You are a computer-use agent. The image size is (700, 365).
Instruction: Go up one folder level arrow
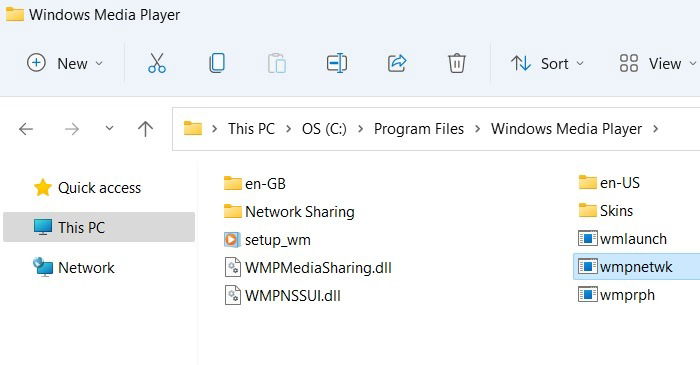(x=145, y=129)
